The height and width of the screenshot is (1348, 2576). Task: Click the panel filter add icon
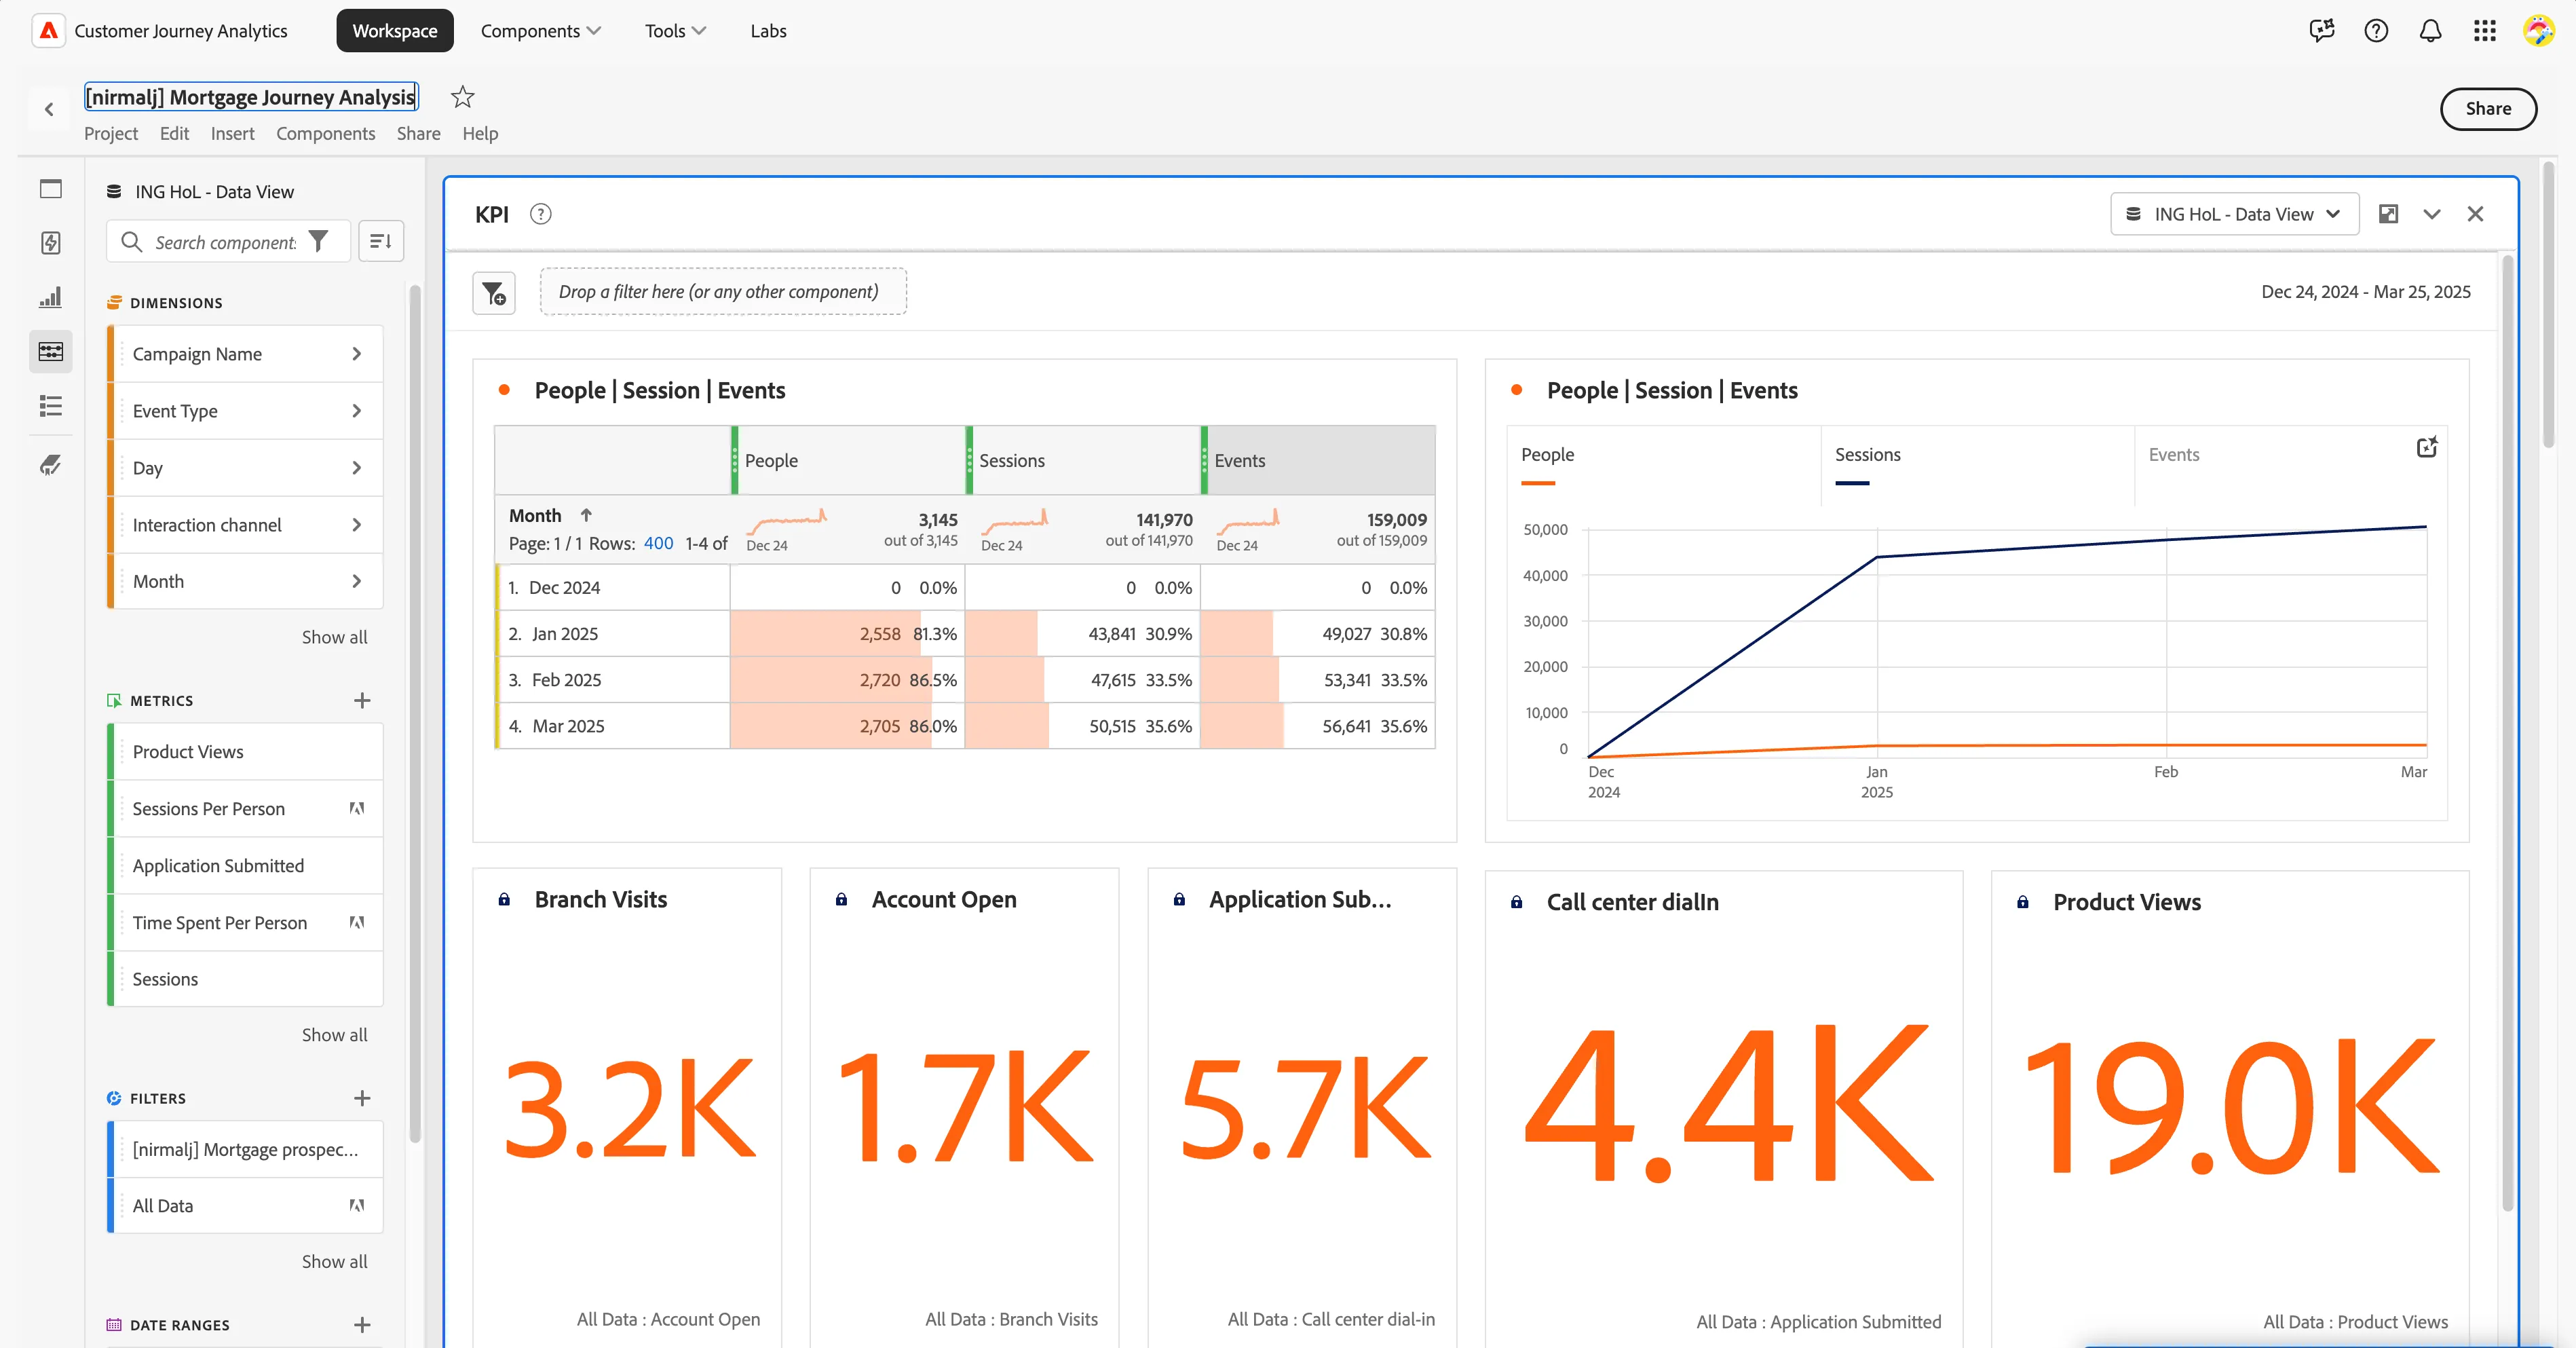pos(494,293)
